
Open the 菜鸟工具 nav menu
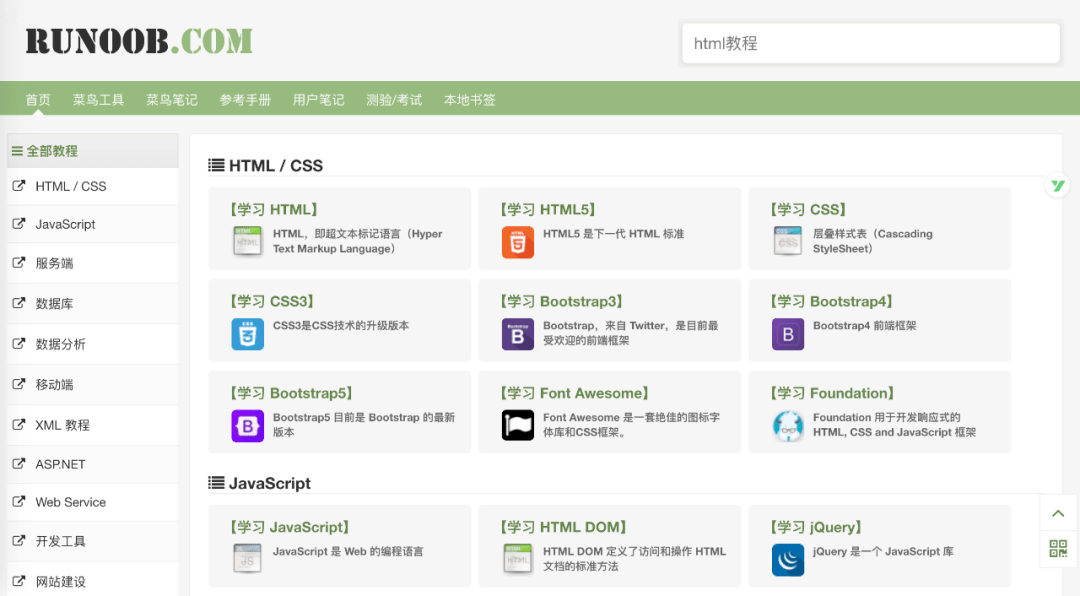[98, 100]
